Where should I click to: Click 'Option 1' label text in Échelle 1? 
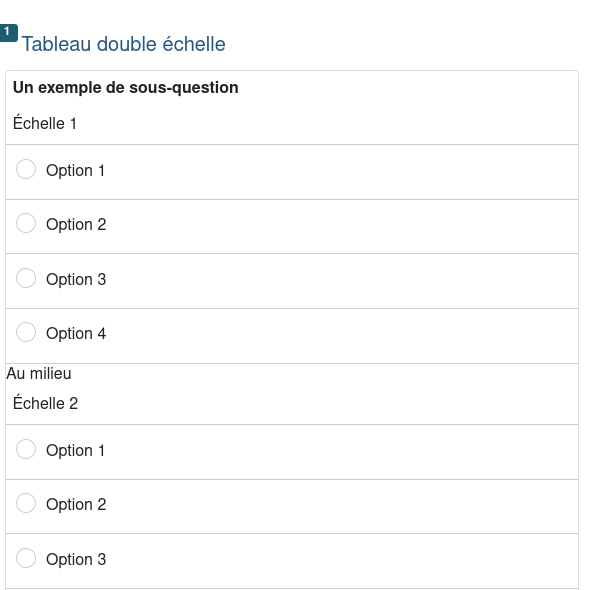[76, 171]
